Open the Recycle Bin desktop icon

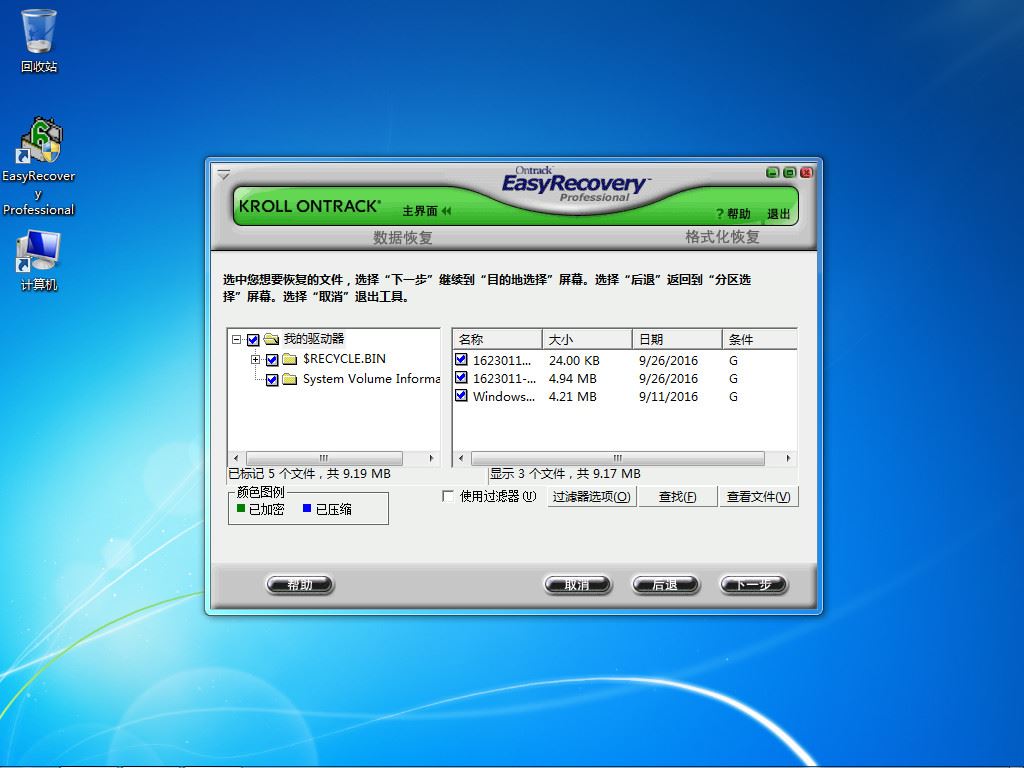click(x=39, y=40)
